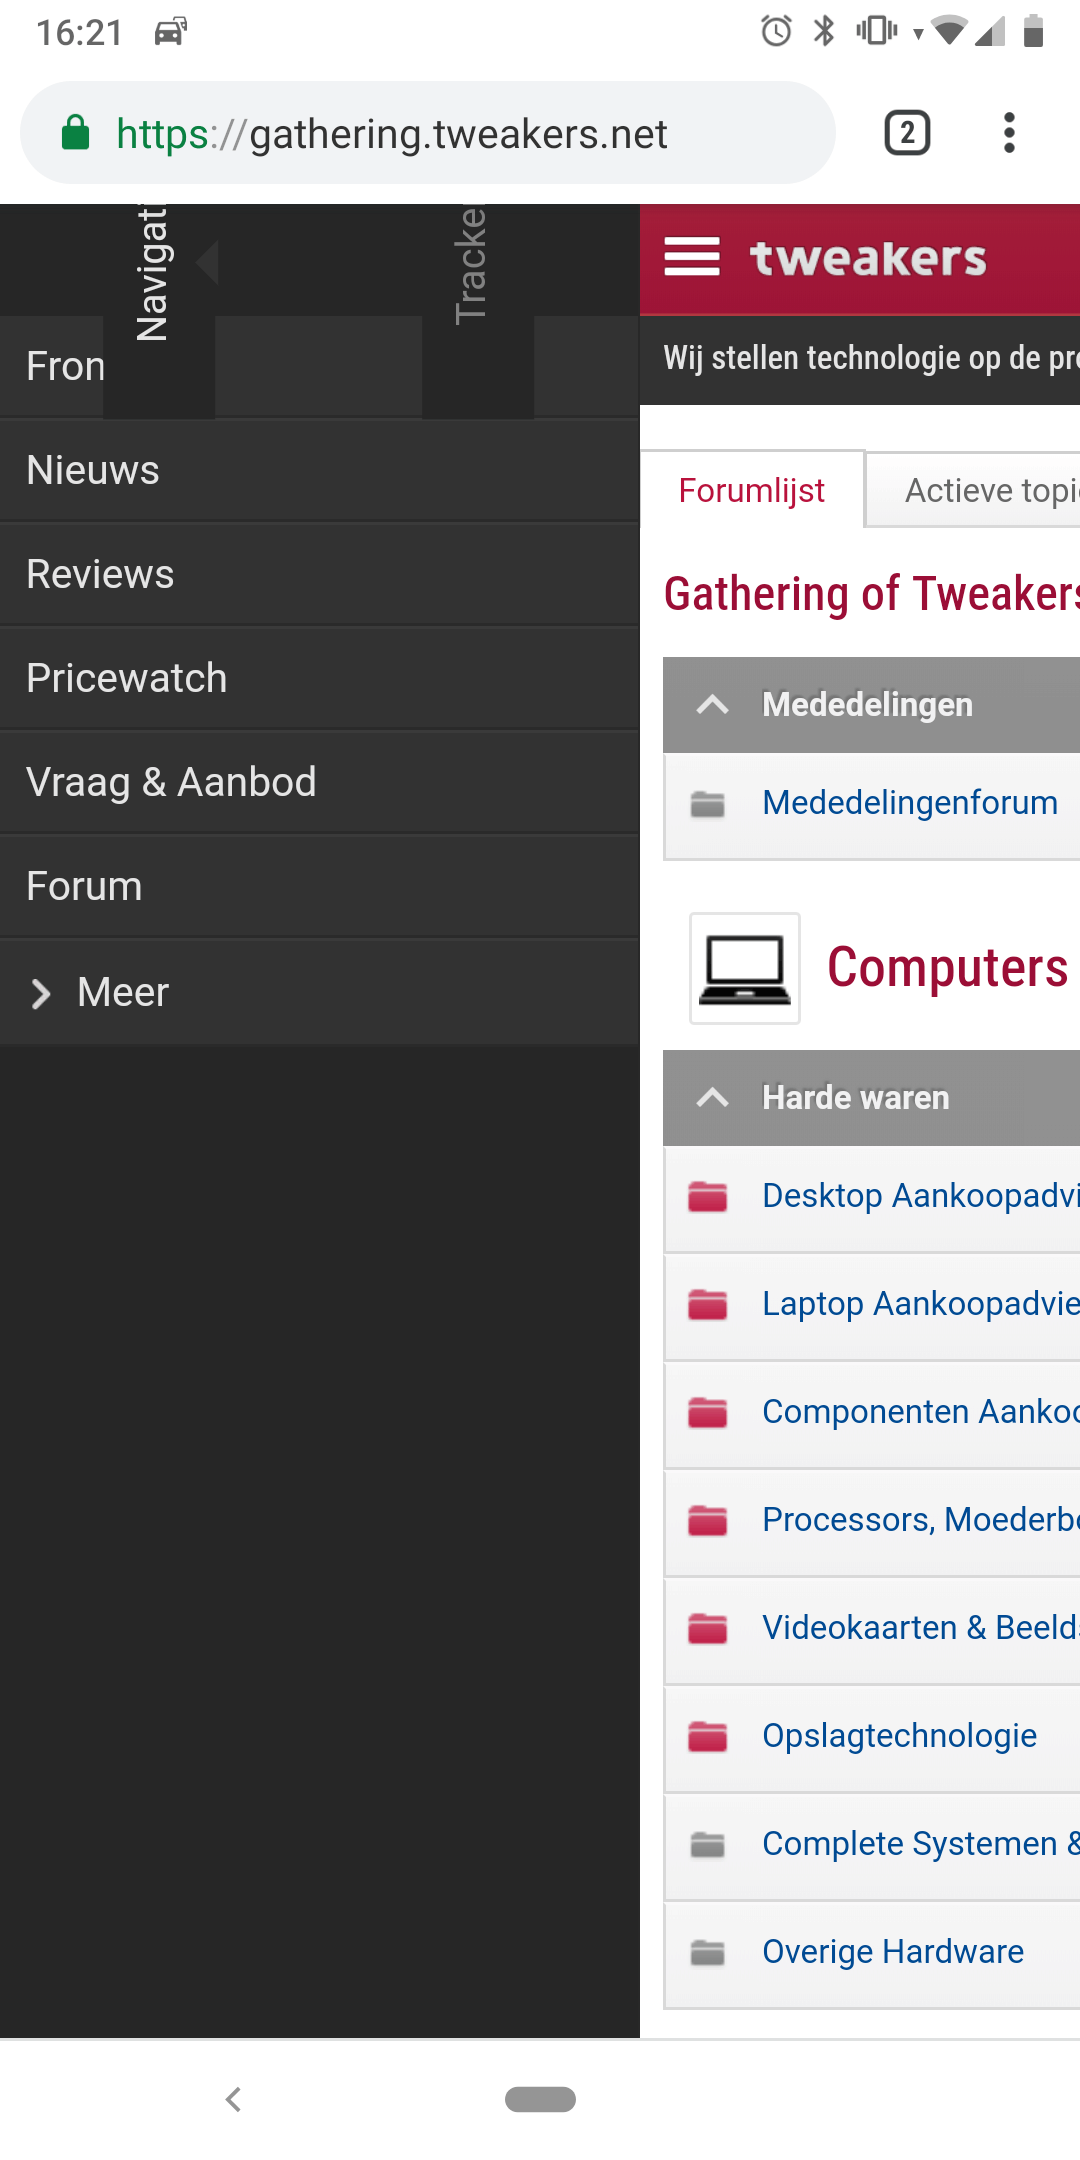Tap the hamburger menu icon beside tweakers

(692, 257)
